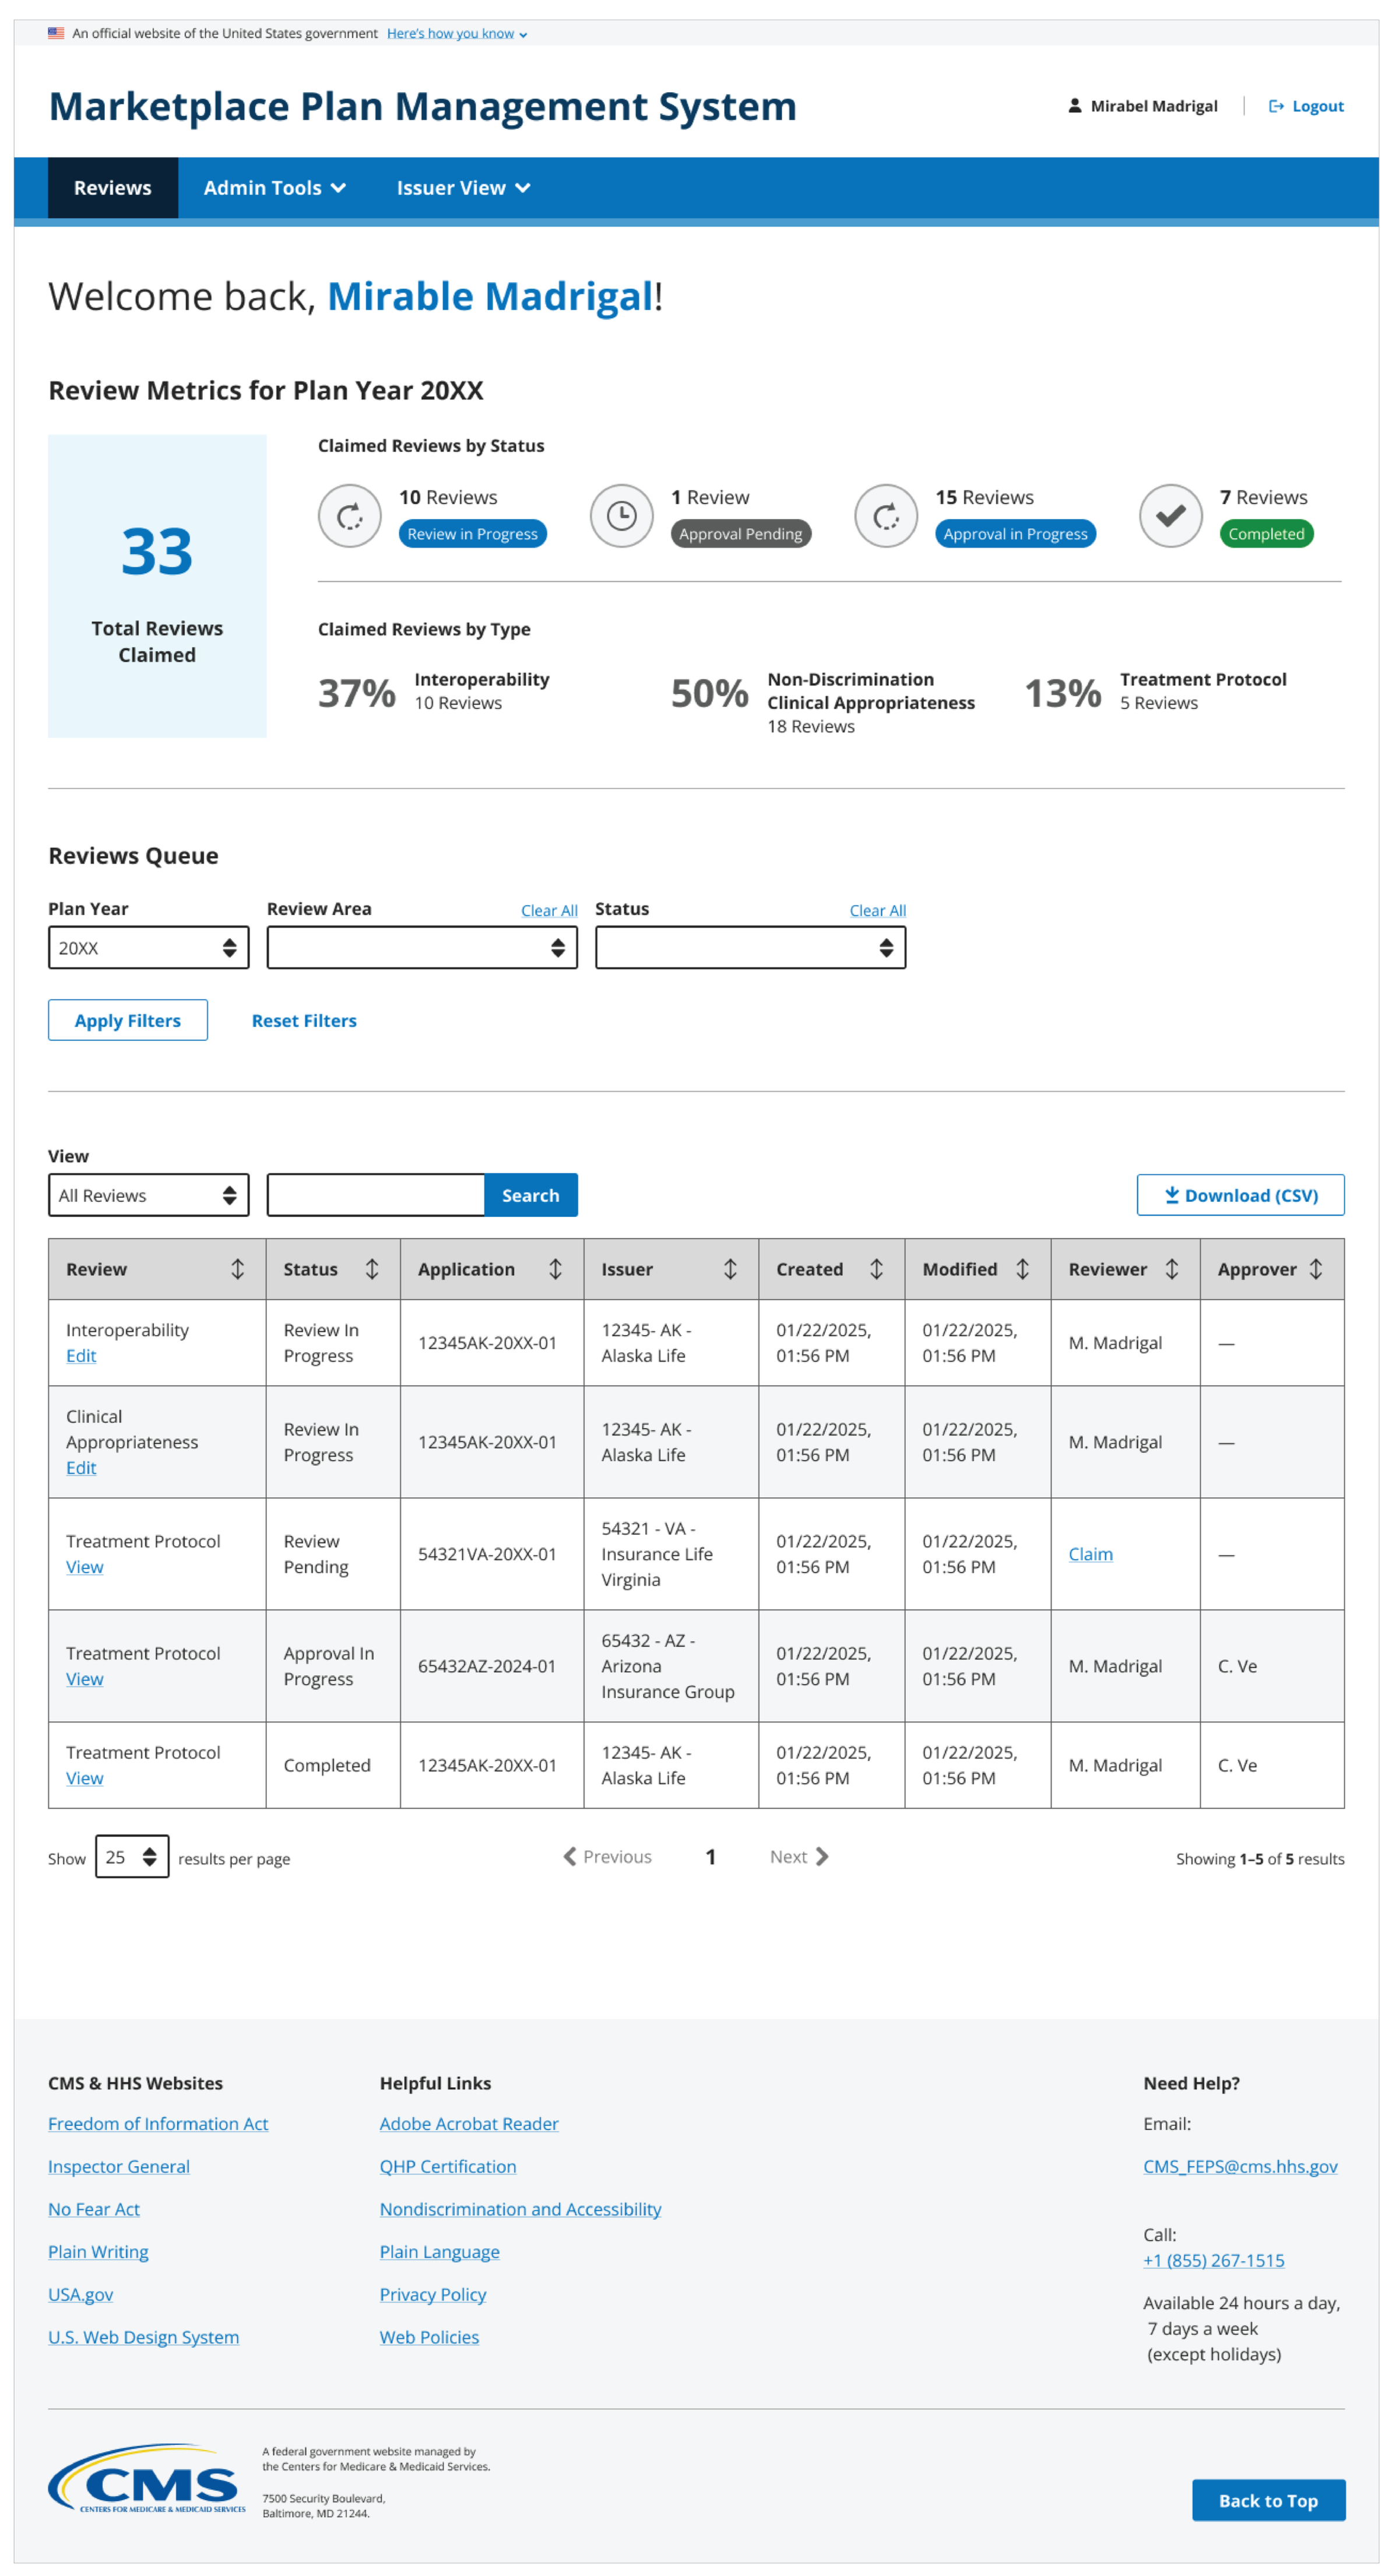The image size is (1396, 2576).
Task: Open the Status filter dropdown
Action: coord(750,948)
